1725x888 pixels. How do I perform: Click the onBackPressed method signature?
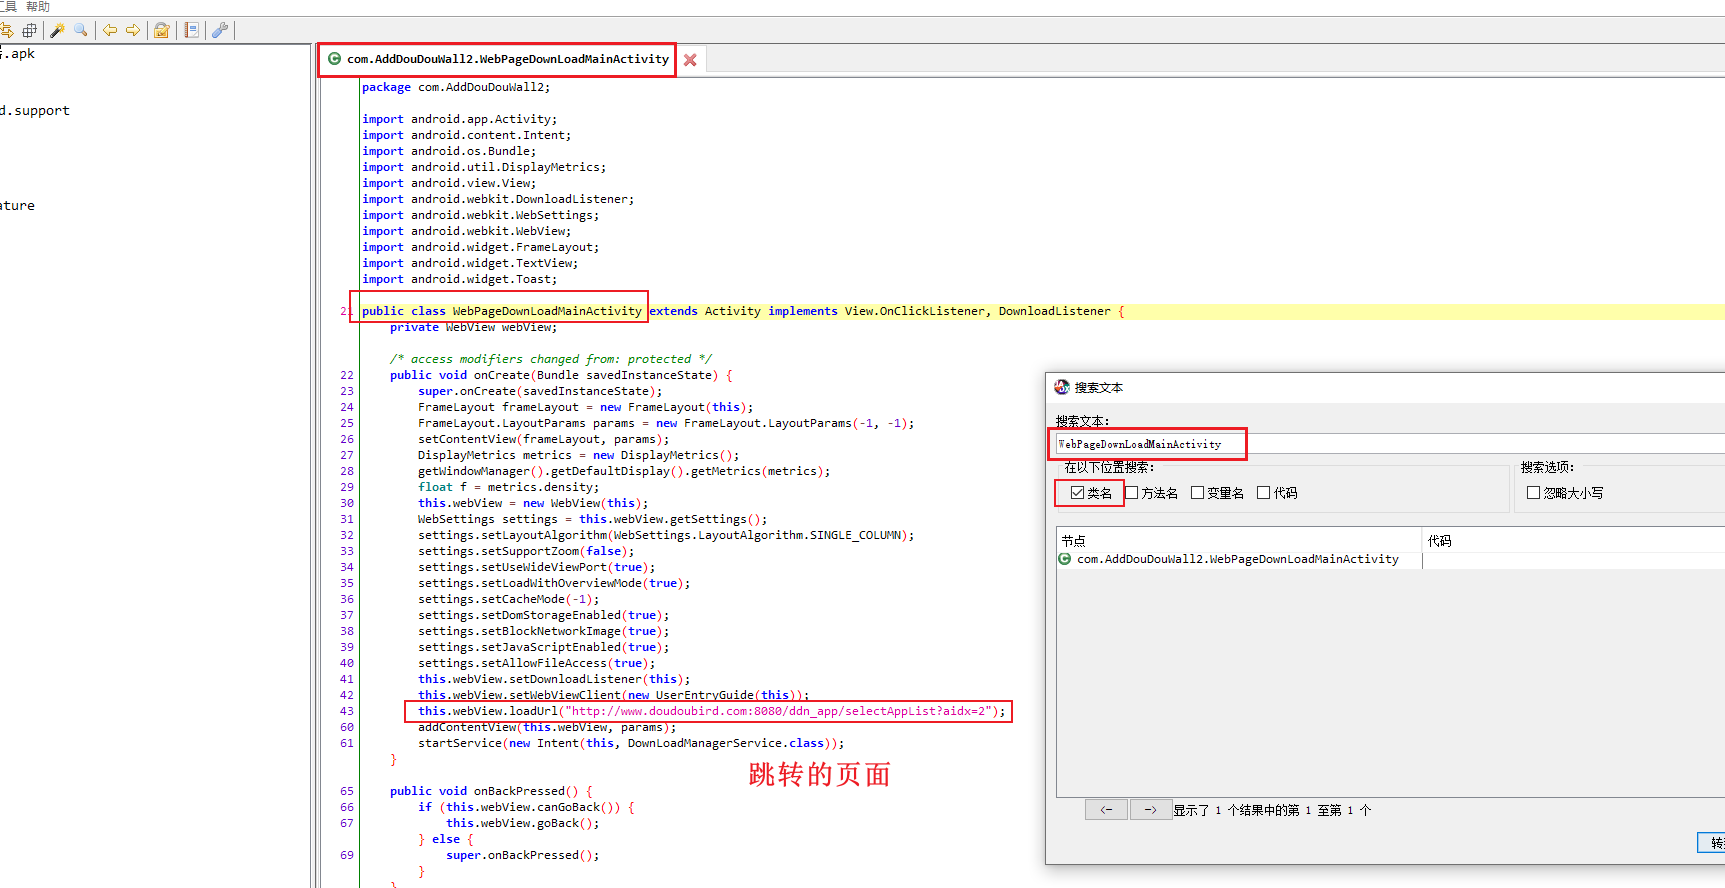491,791
